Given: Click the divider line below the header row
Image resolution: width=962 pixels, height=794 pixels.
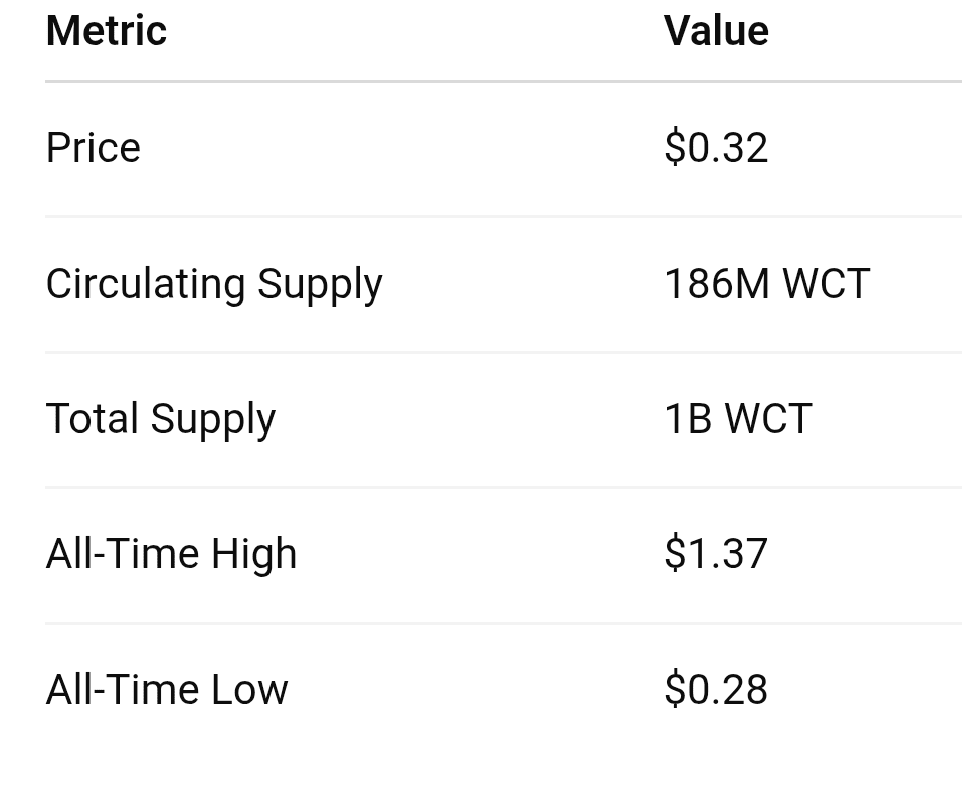Looking at the screenshot, I should pyautogui.click(x=503, y=81).
